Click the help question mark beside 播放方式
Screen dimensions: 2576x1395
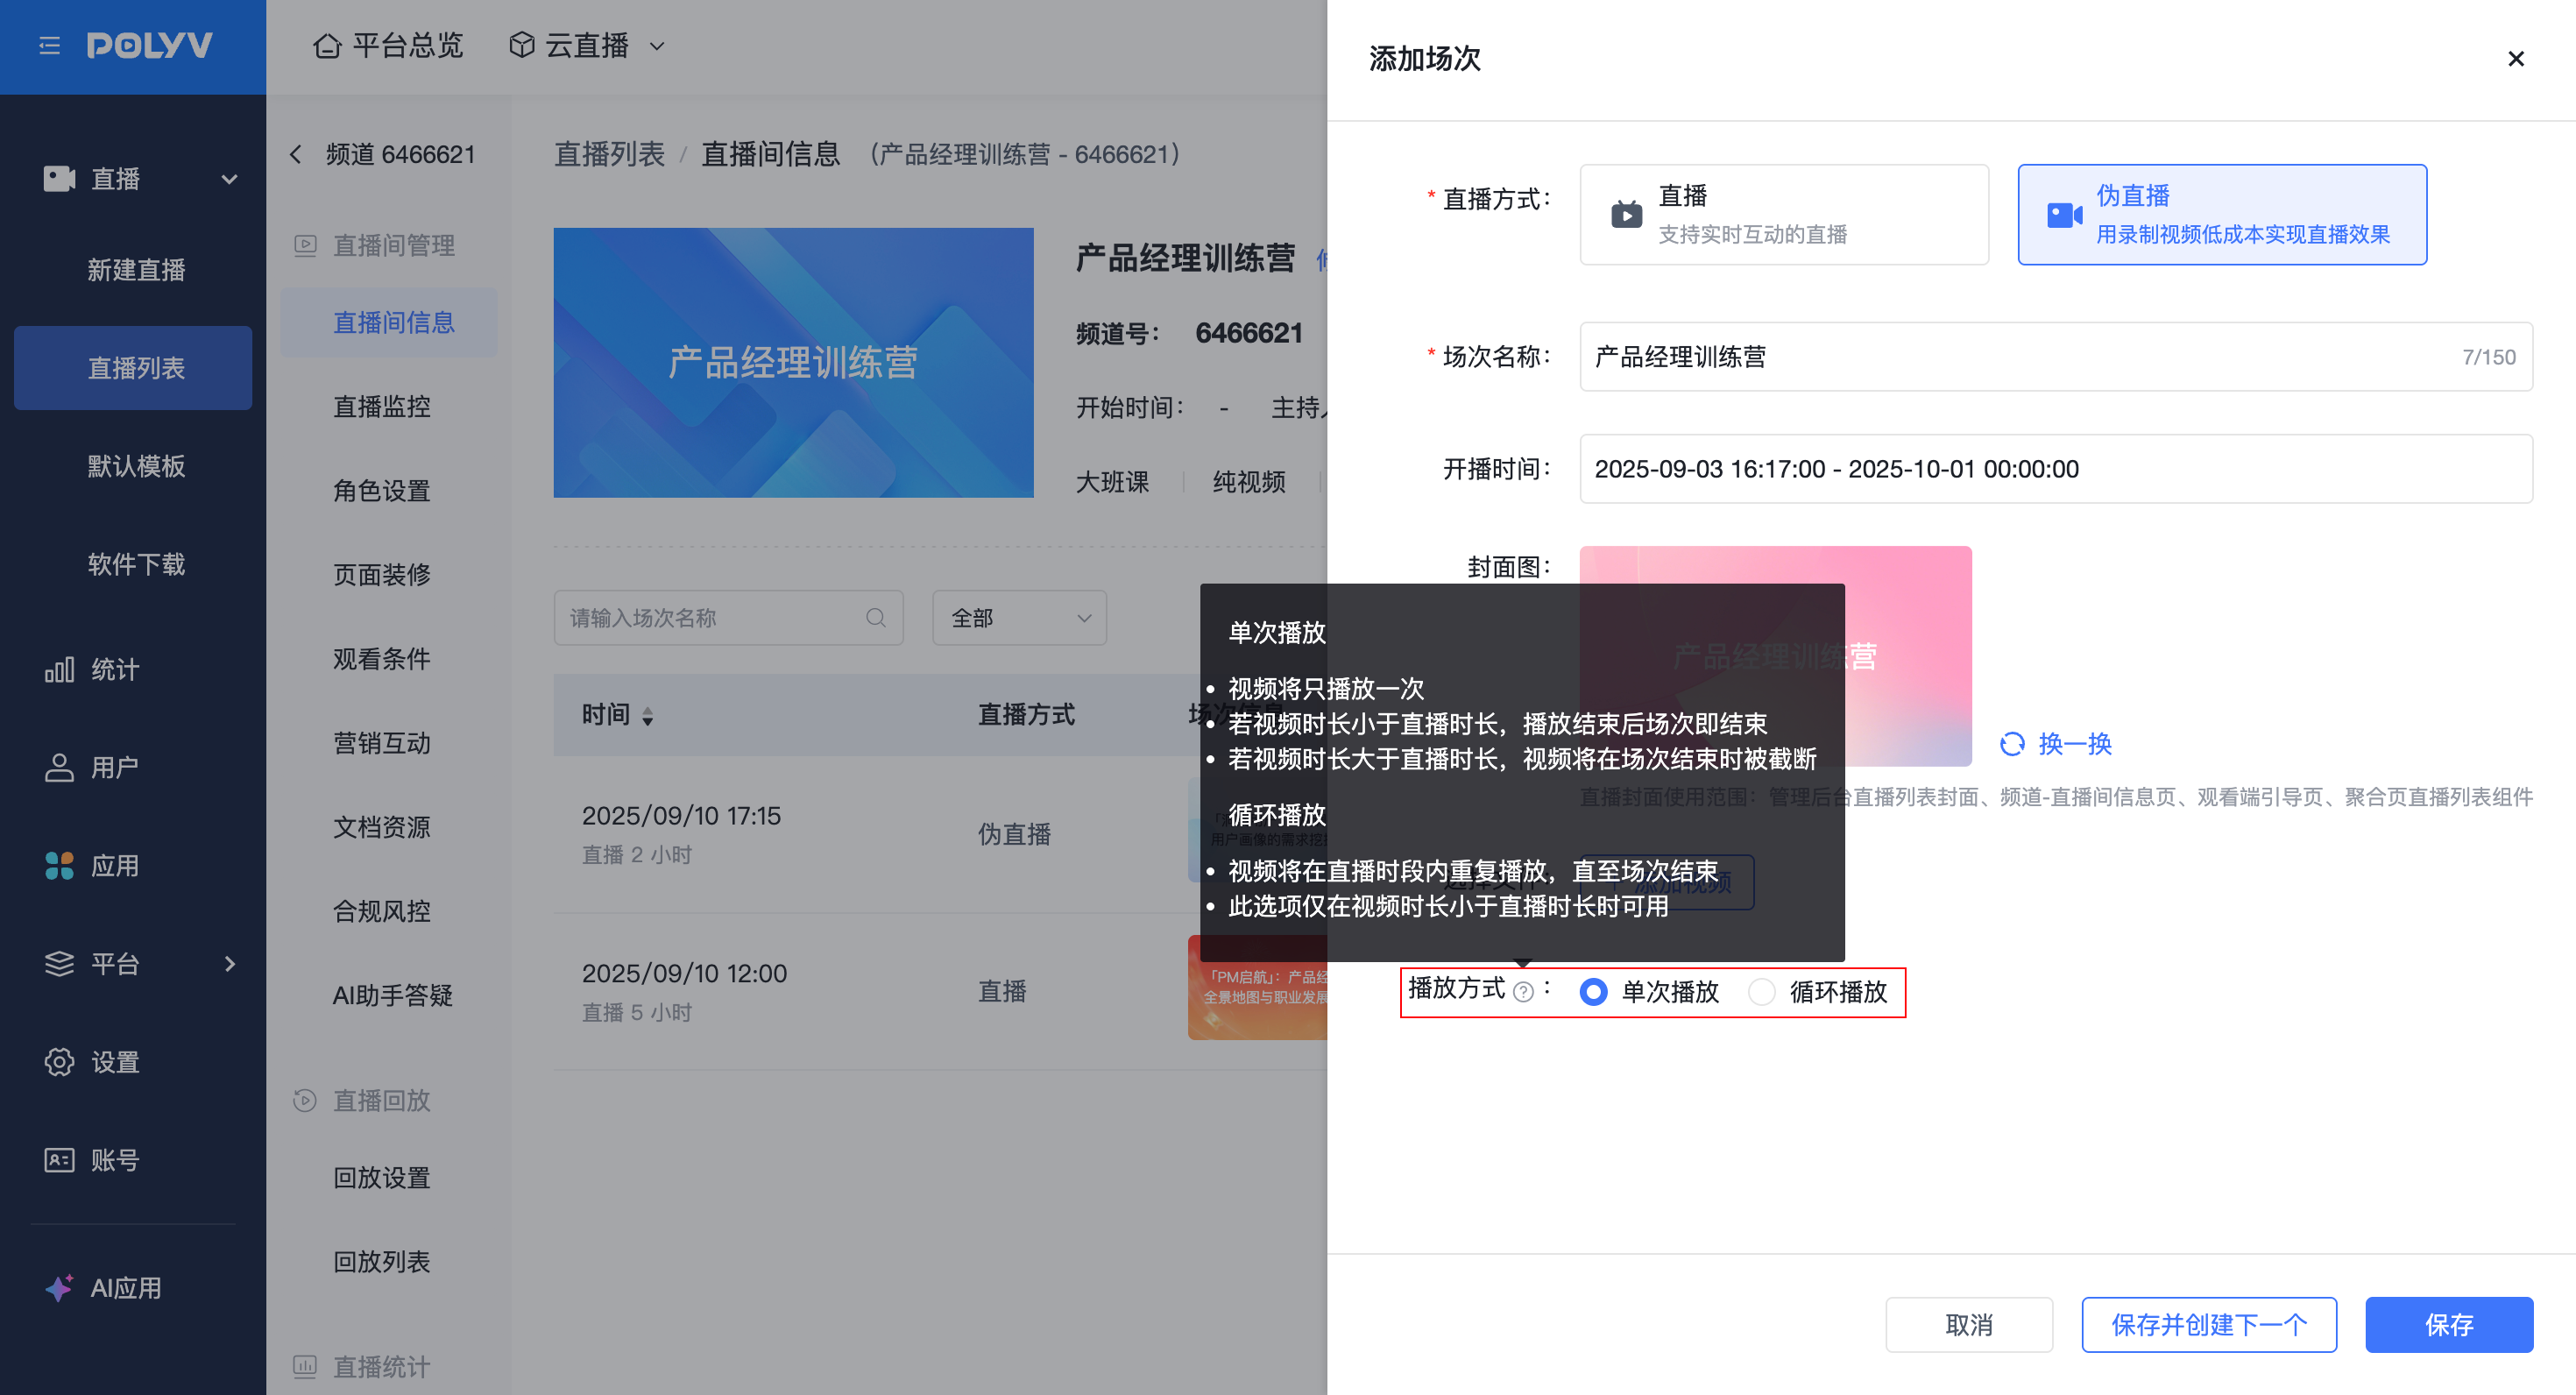coord(1523,992)
